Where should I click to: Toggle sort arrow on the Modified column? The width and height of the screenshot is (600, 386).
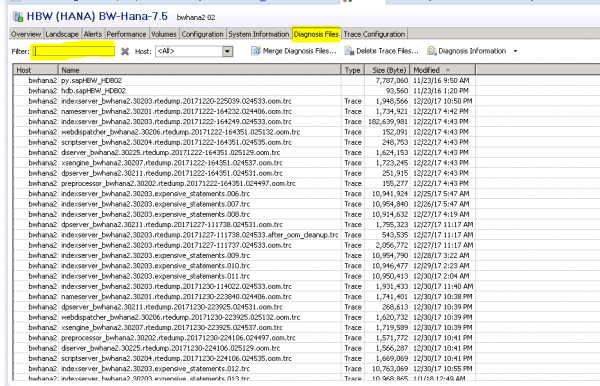pos(448,70)
